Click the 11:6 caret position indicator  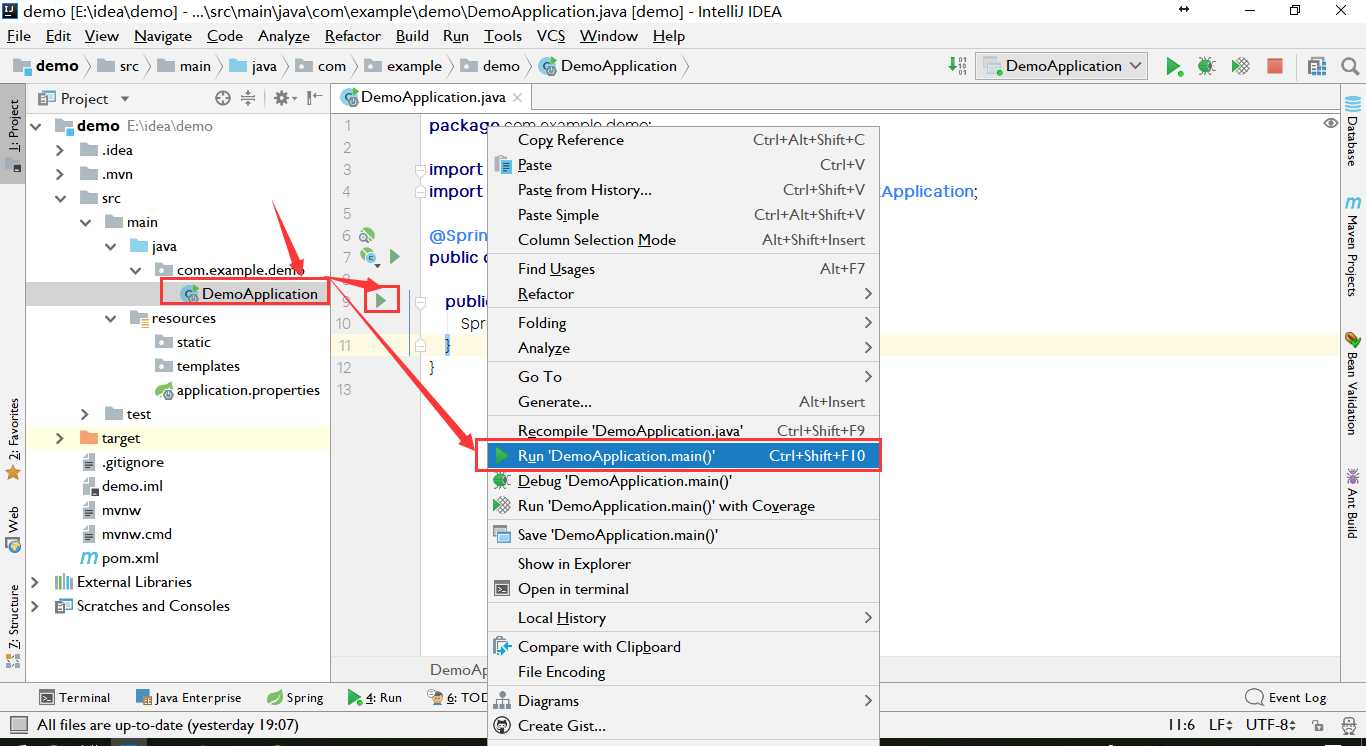(x=1181, y=725)
